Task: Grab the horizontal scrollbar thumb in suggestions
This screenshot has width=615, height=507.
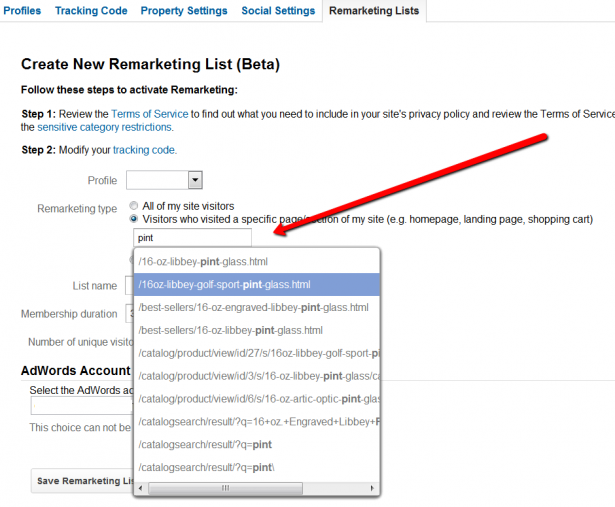Action: click(226, 488)
